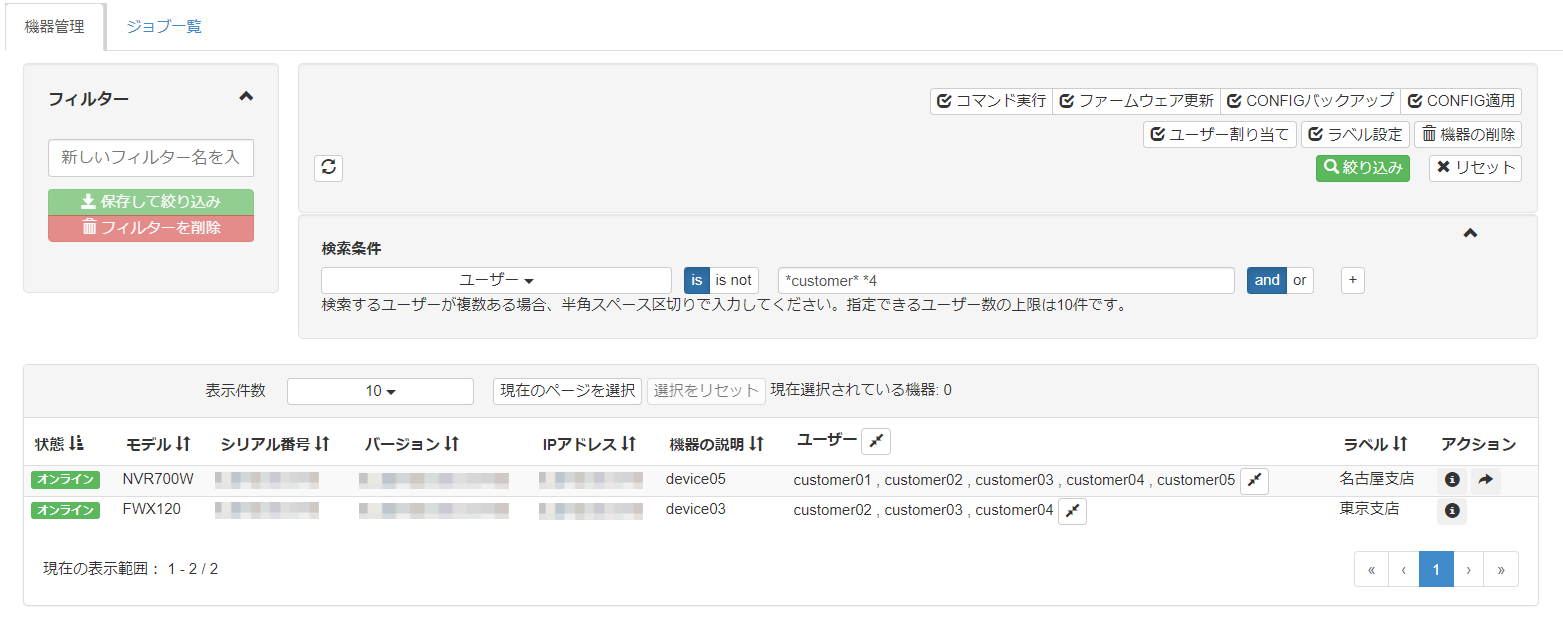Click the コマンド実行 button

coord(991,100)
